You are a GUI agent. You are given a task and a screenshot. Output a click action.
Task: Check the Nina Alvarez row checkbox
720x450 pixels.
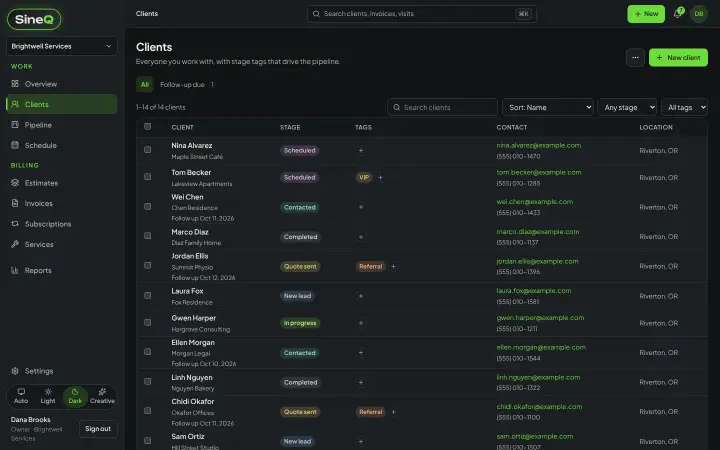point(147,150)
